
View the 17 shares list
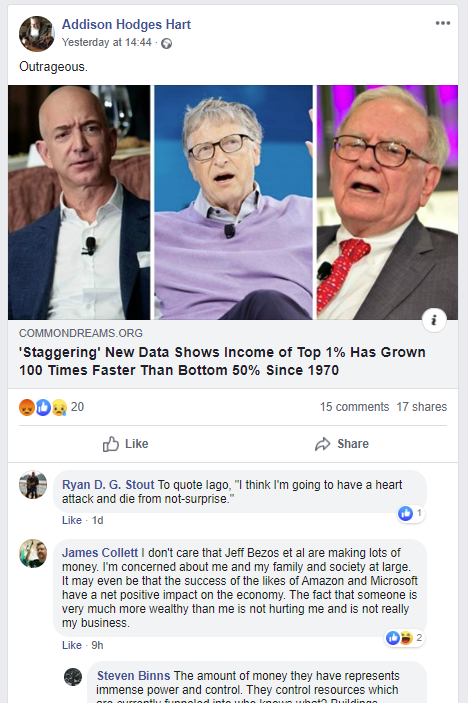coord(421,407)
